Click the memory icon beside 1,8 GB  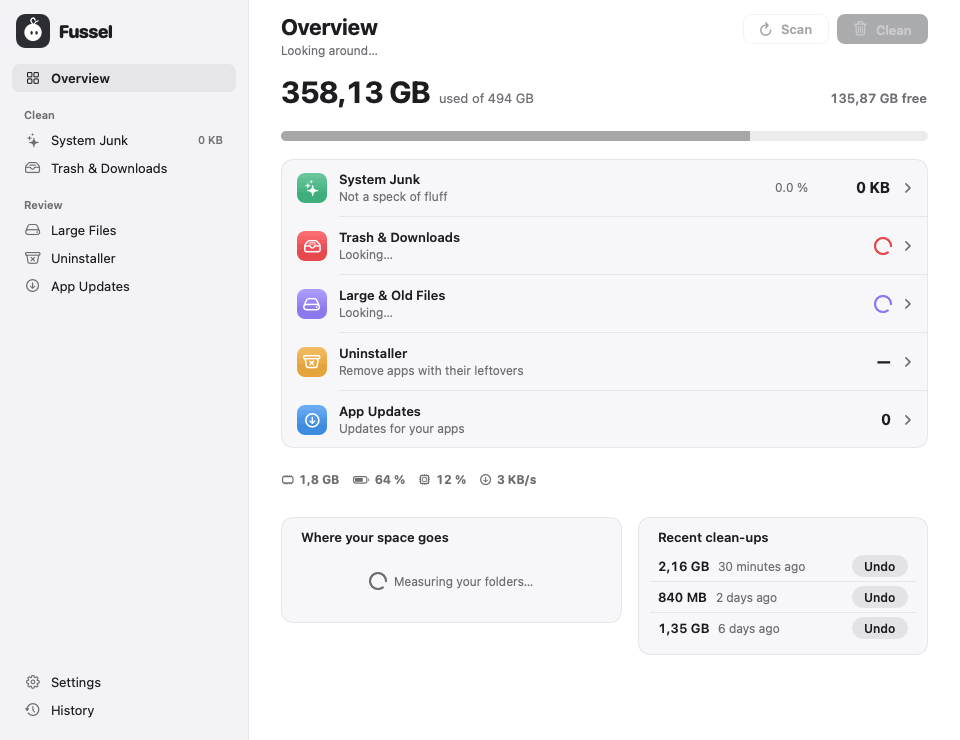(288, 480)
